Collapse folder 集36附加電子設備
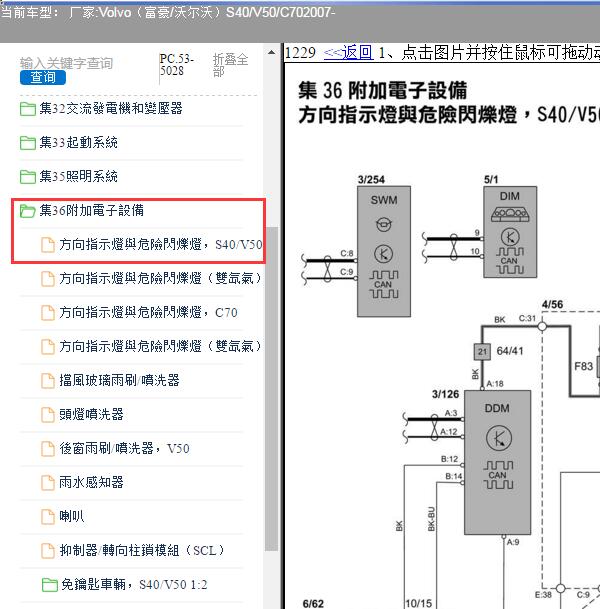Screen dimensions: 600x609 click(x=92, y=211)
